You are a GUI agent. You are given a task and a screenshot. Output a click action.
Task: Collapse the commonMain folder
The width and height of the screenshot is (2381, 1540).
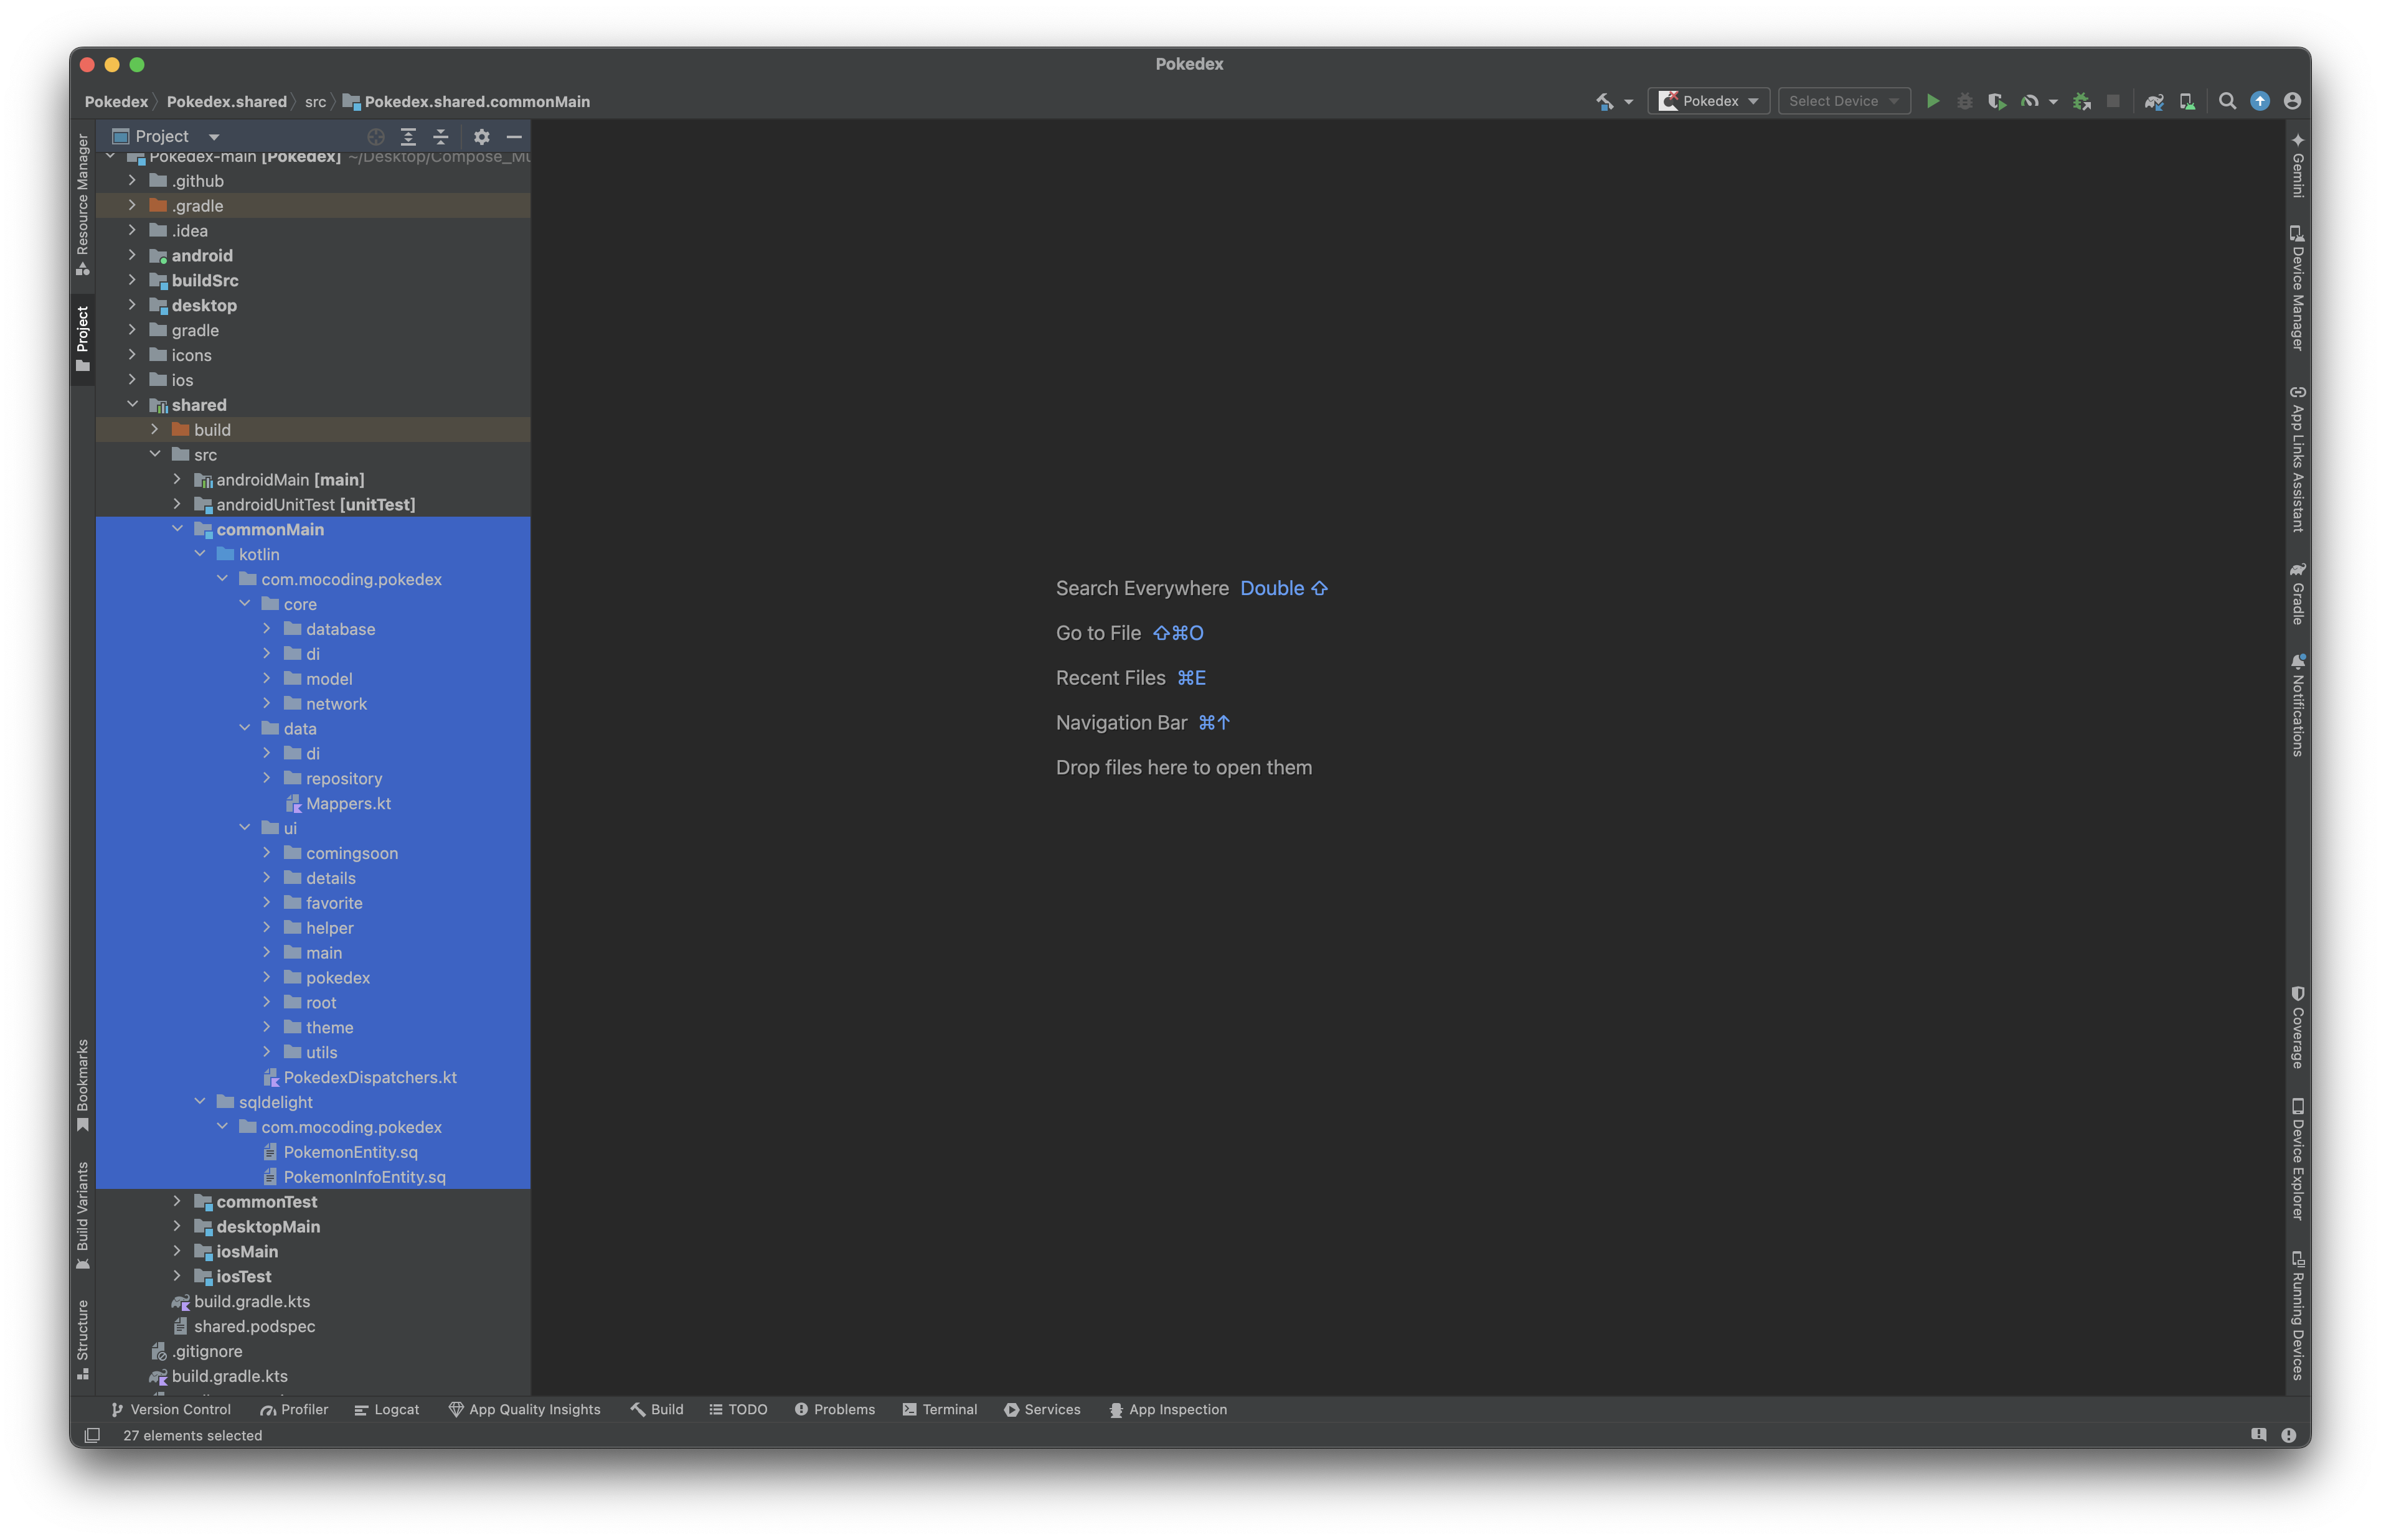pos(177,529)
